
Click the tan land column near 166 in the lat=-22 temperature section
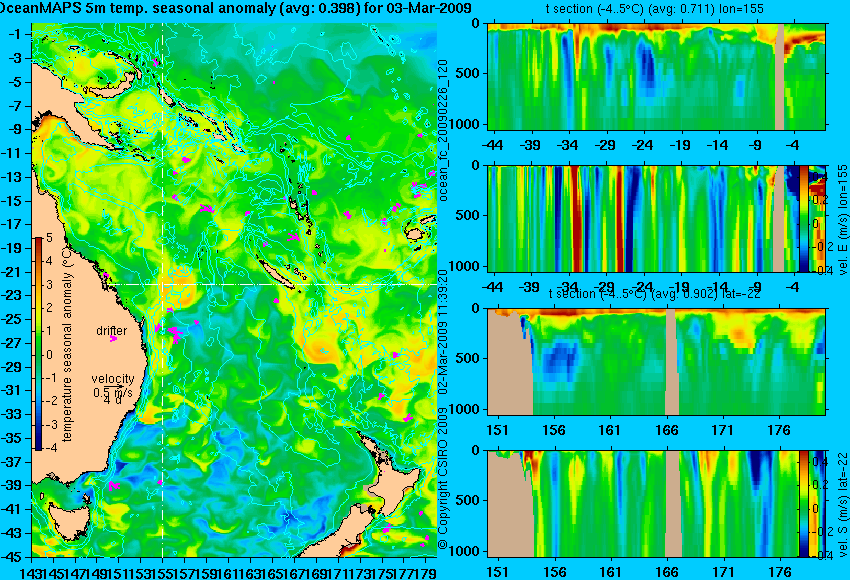(x=672, y=362)
